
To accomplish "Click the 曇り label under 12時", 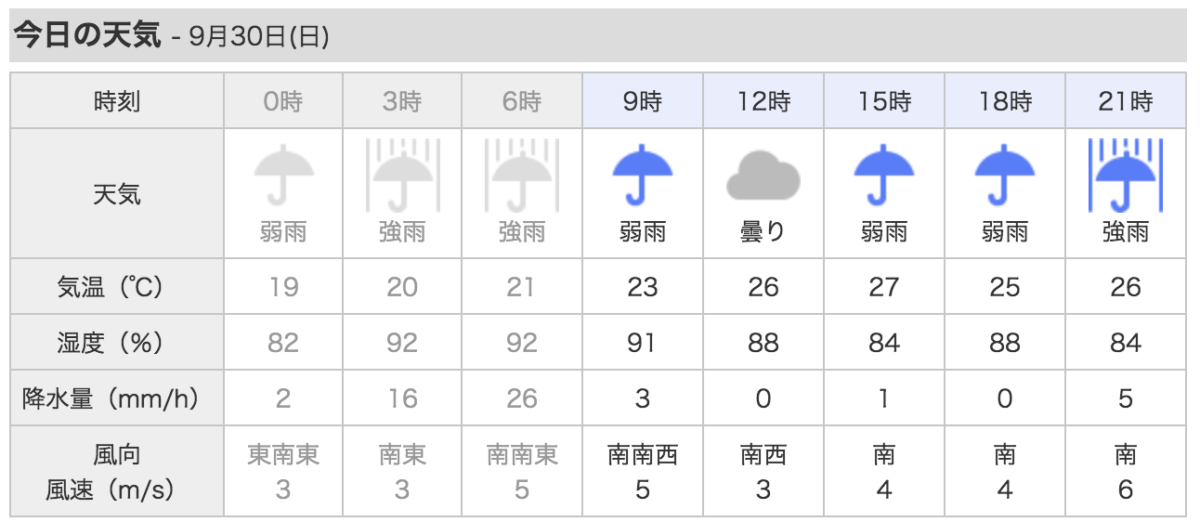I will (763, 233).
